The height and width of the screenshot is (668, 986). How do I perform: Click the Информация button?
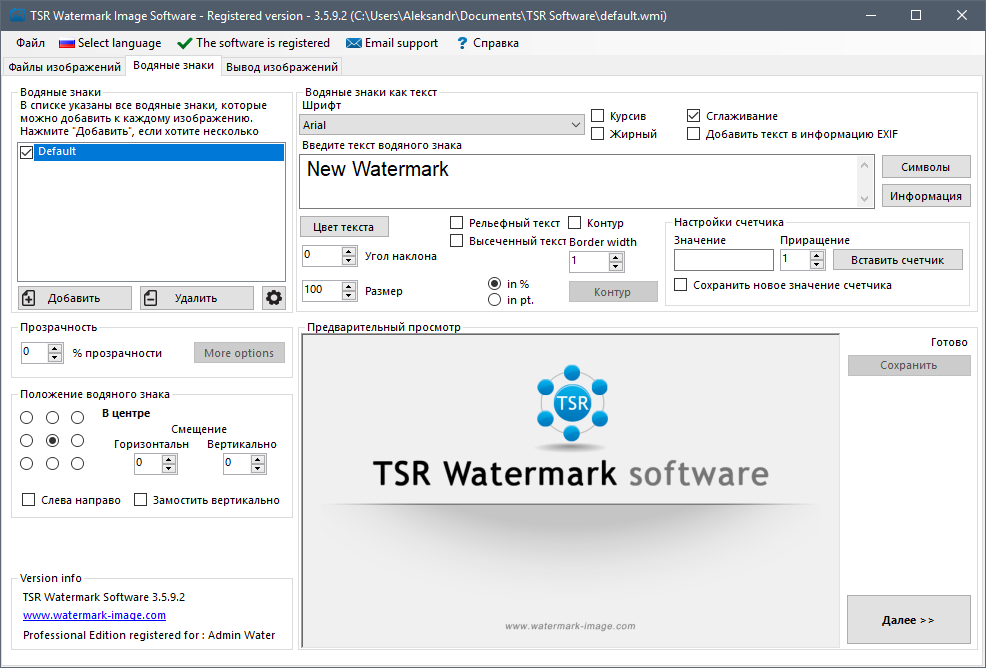(926, 196)
